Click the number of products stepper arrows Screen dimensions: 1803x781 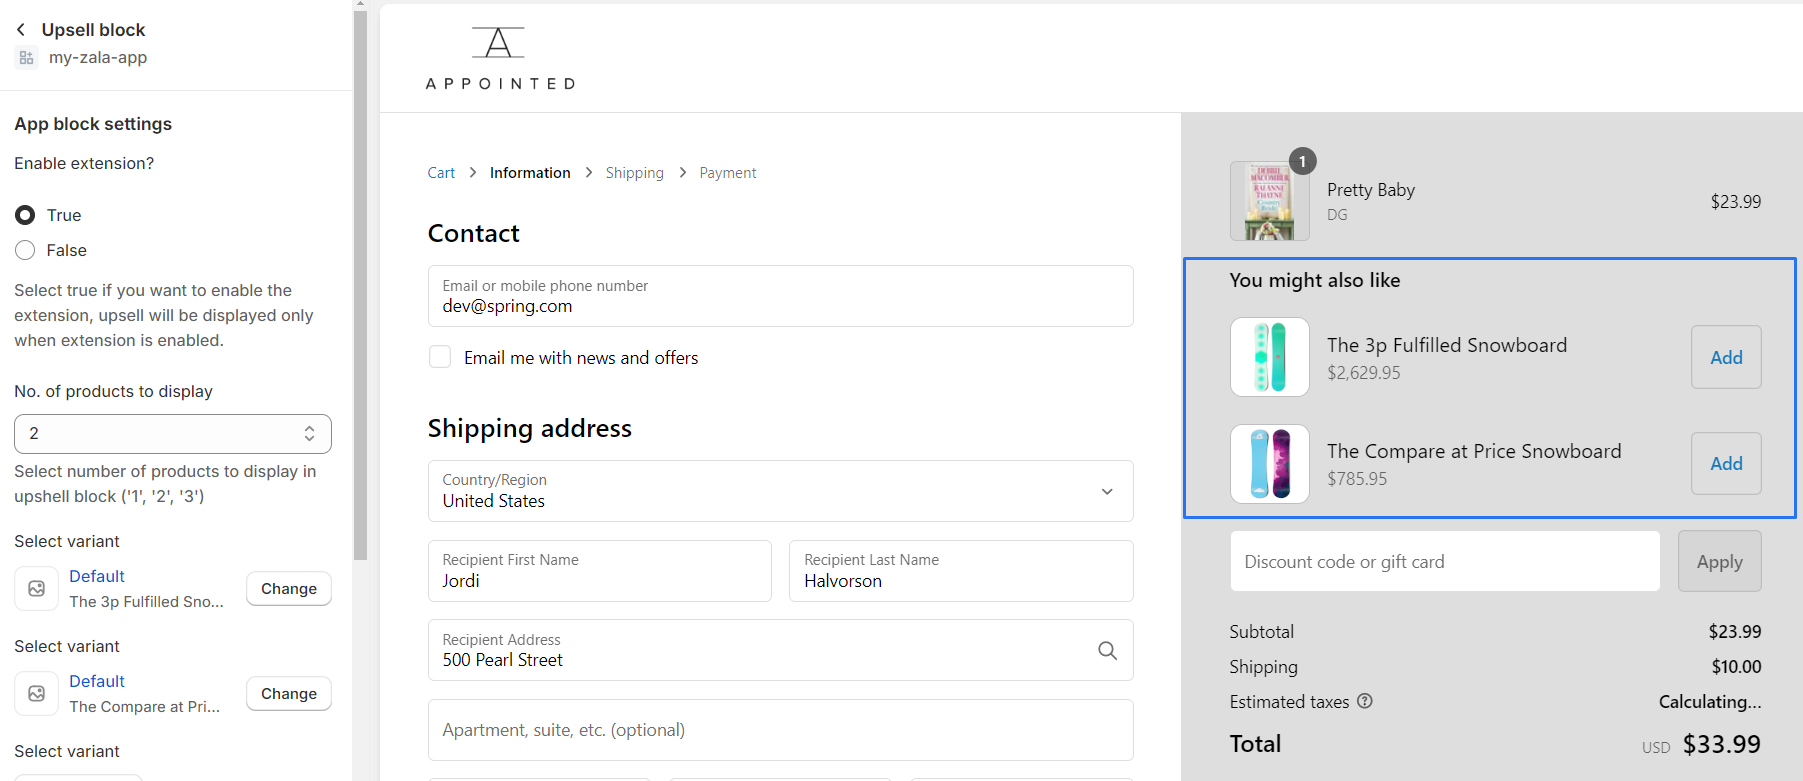click(309, 434)
